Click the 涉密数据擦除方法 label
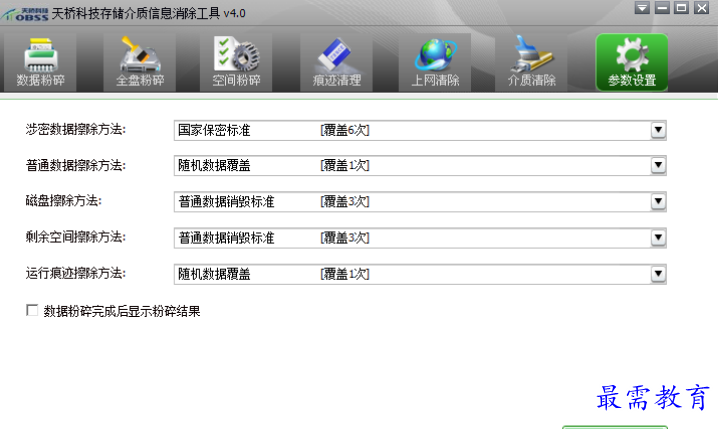 coord(76,130)
